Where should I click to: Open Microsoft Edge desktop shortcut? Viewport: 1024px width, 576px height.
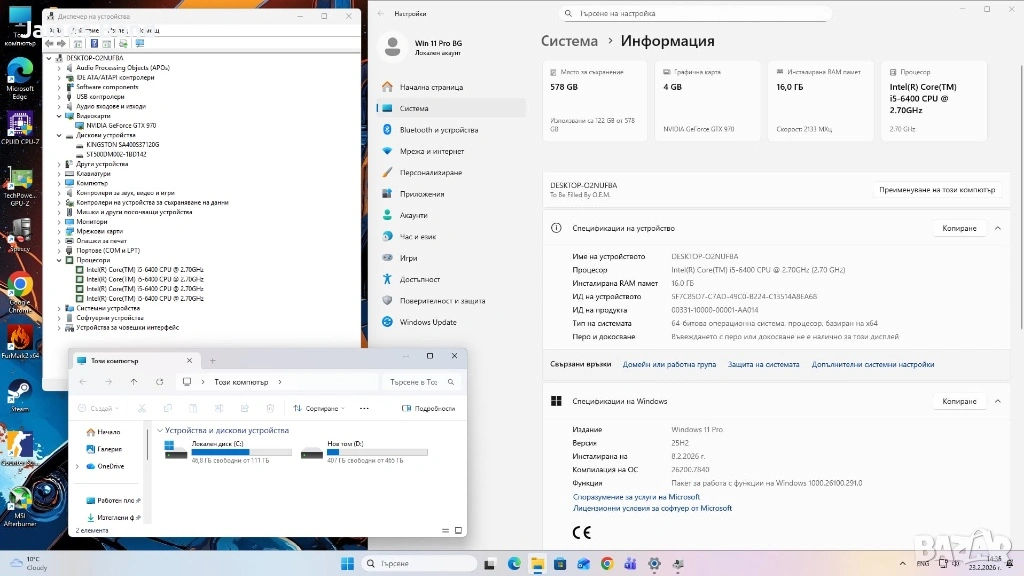pos(20,77)
